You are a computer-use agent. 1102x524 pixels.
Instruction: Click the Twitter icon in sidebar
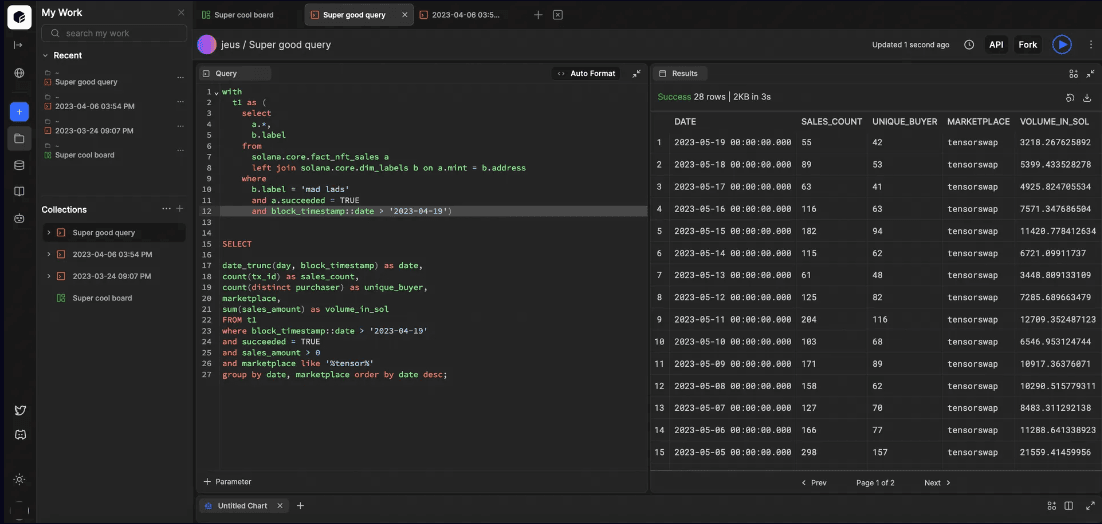(x=19, y=410)
